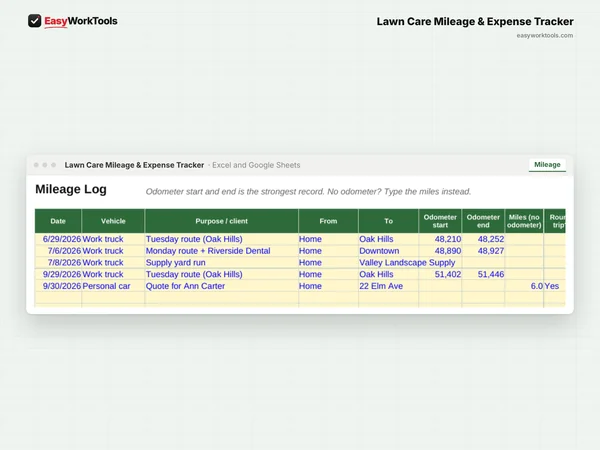Select the 6.0 miles cell
Viewport: 600px width, 450px height.
point(524,286)
